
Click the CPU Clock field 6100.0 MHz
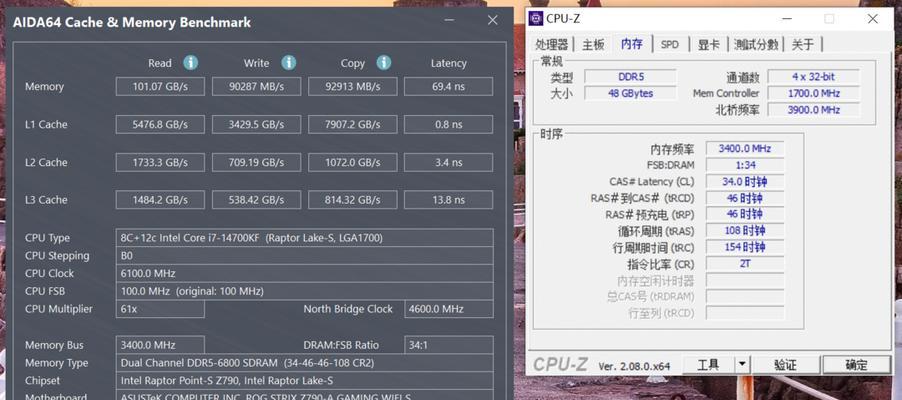(304, 273)
